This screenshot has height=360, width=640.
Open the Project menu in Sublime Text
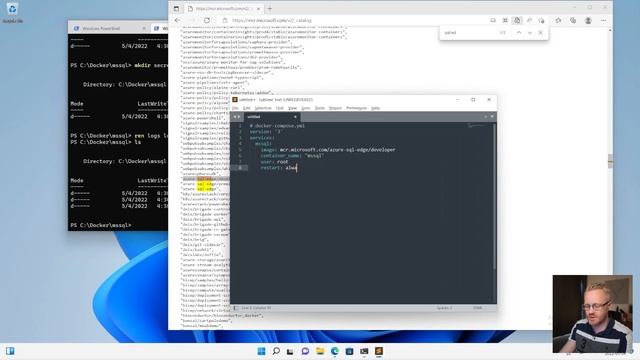coord(335,108)
